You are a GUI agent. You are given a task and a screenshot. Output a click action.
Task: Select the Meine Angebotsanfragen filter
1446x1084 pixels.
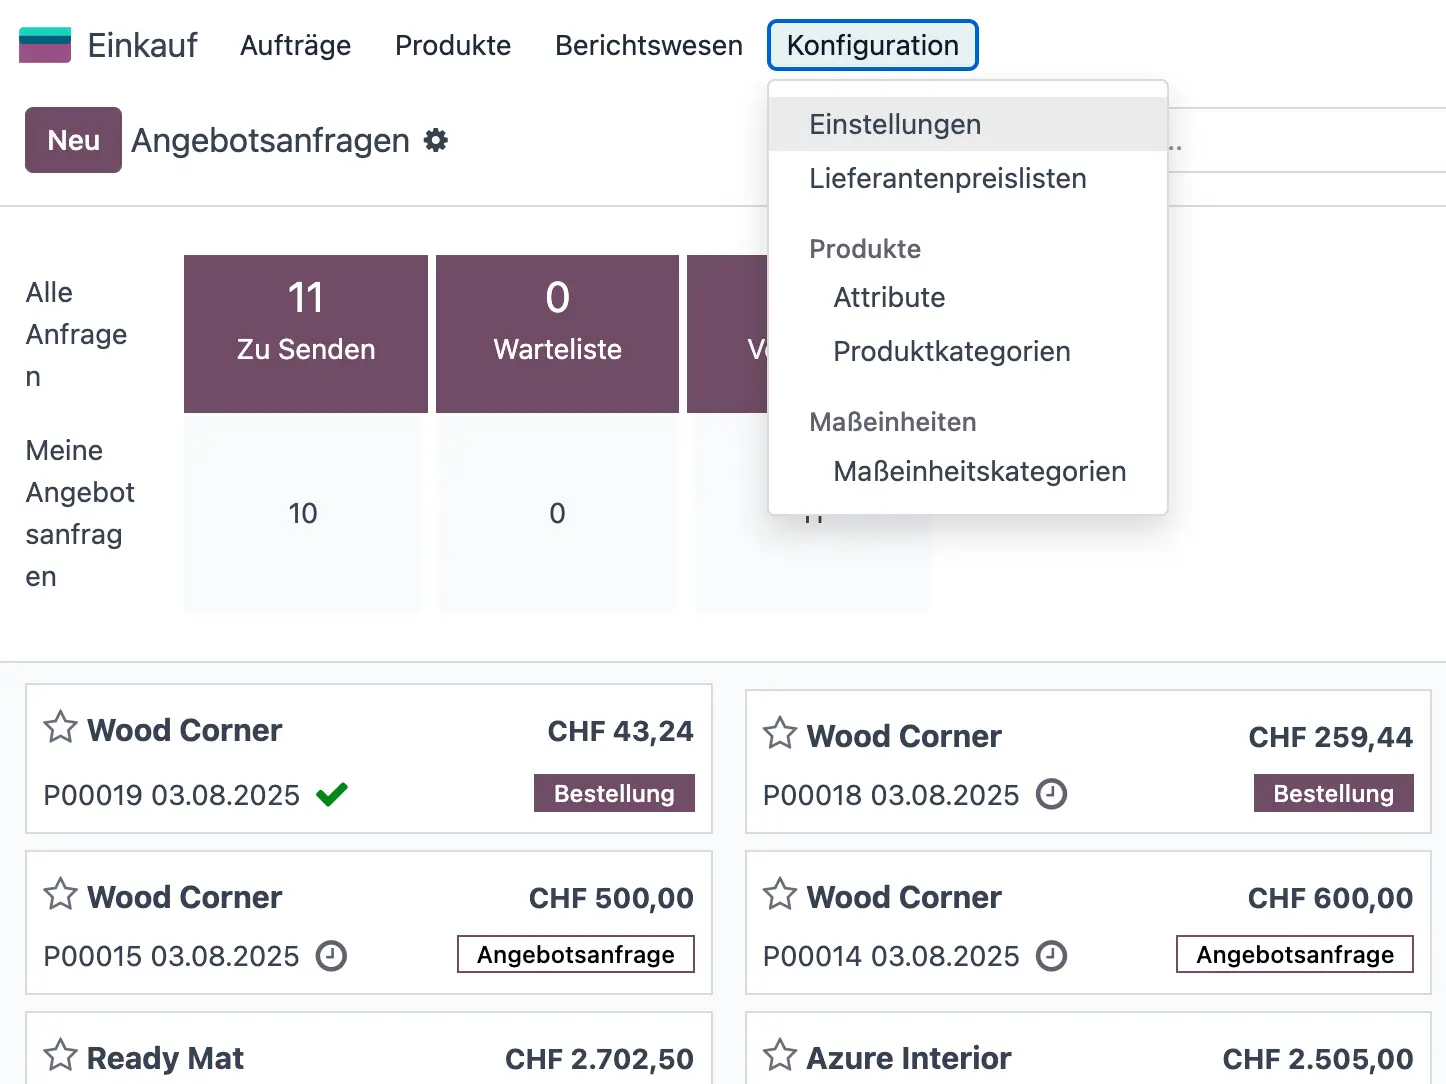80,513
